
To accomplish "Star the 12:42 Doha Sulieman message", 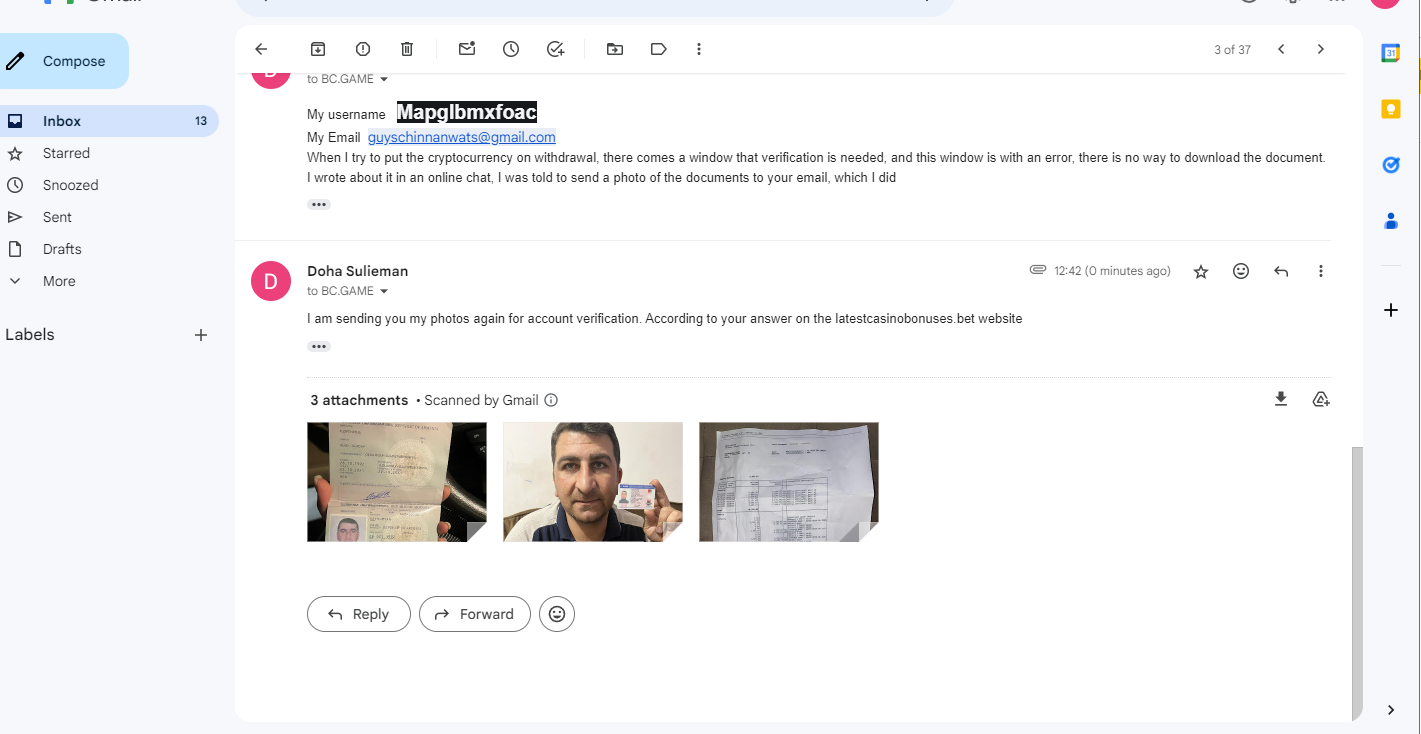I will [1201, 271].
